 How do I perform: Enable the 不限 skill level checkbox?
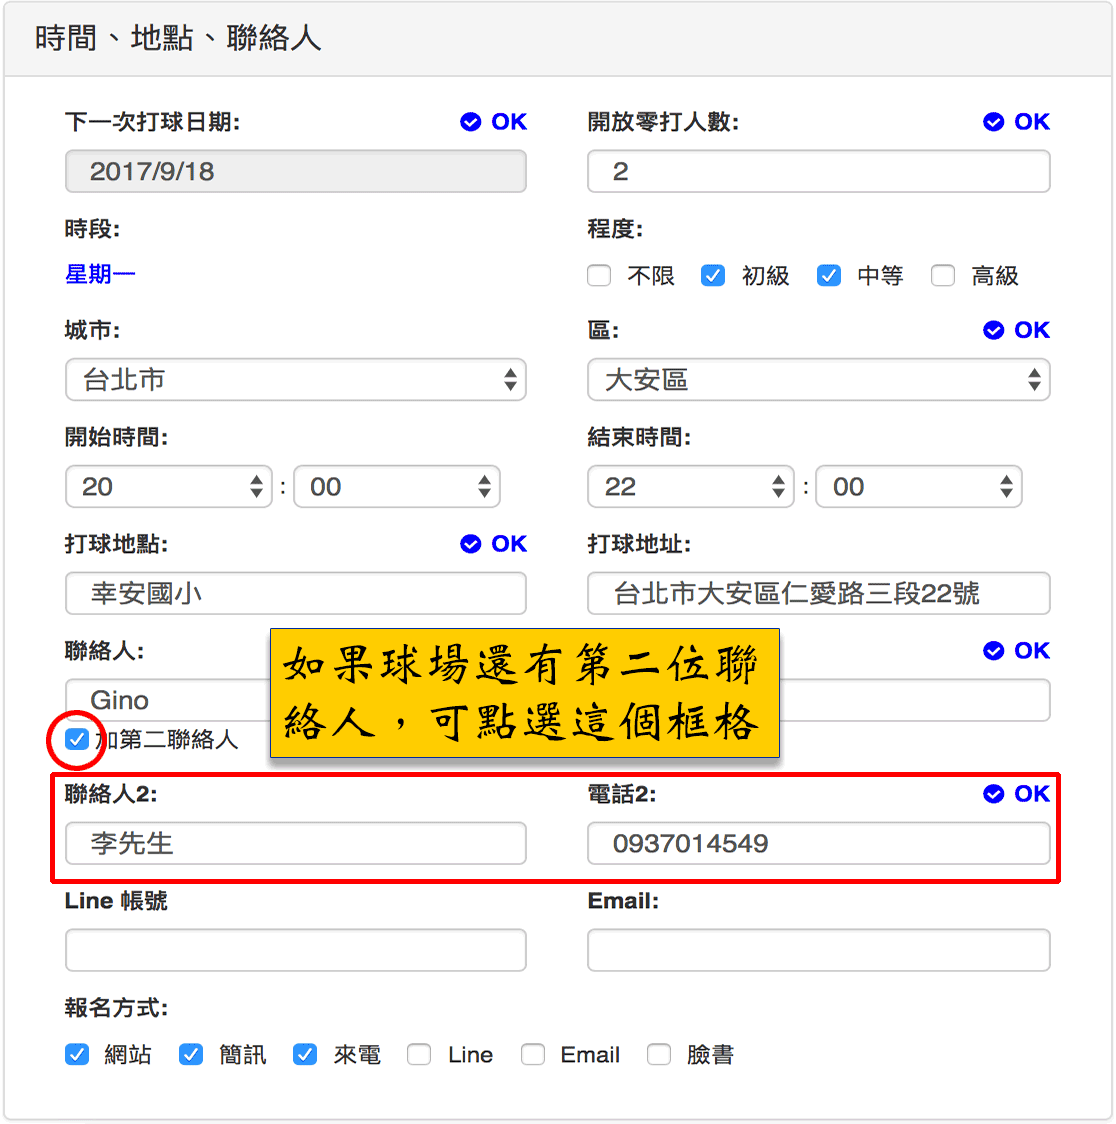599,276
